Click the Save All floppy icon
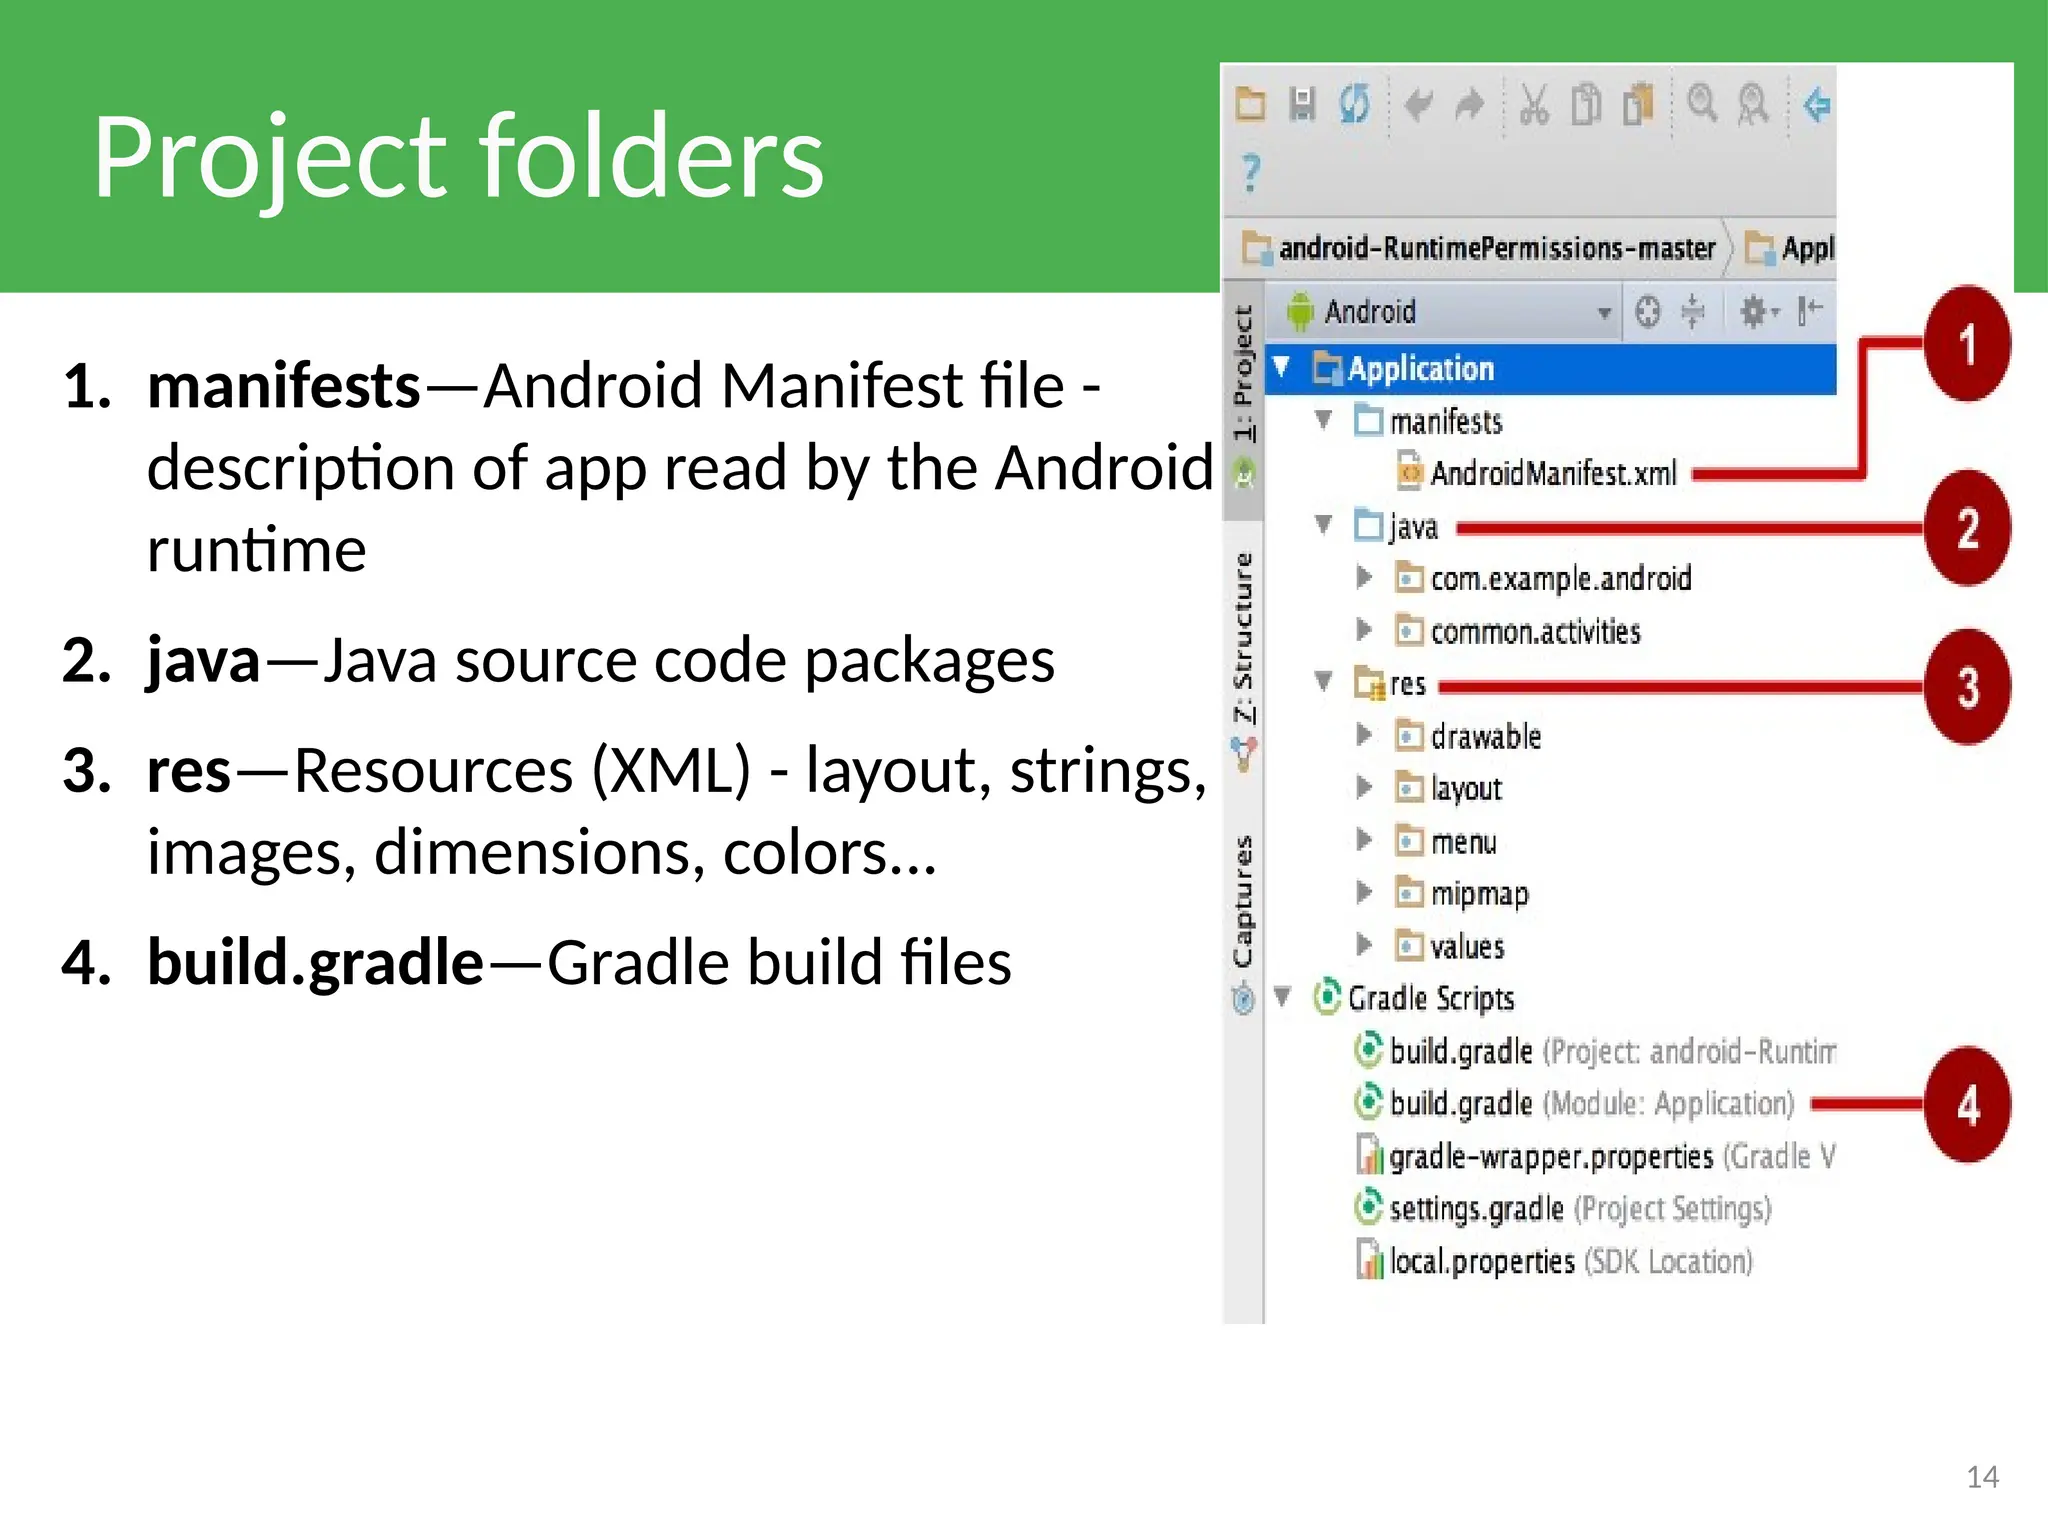Viewport: 2048px width, 1536px height. pos(1302,104)
